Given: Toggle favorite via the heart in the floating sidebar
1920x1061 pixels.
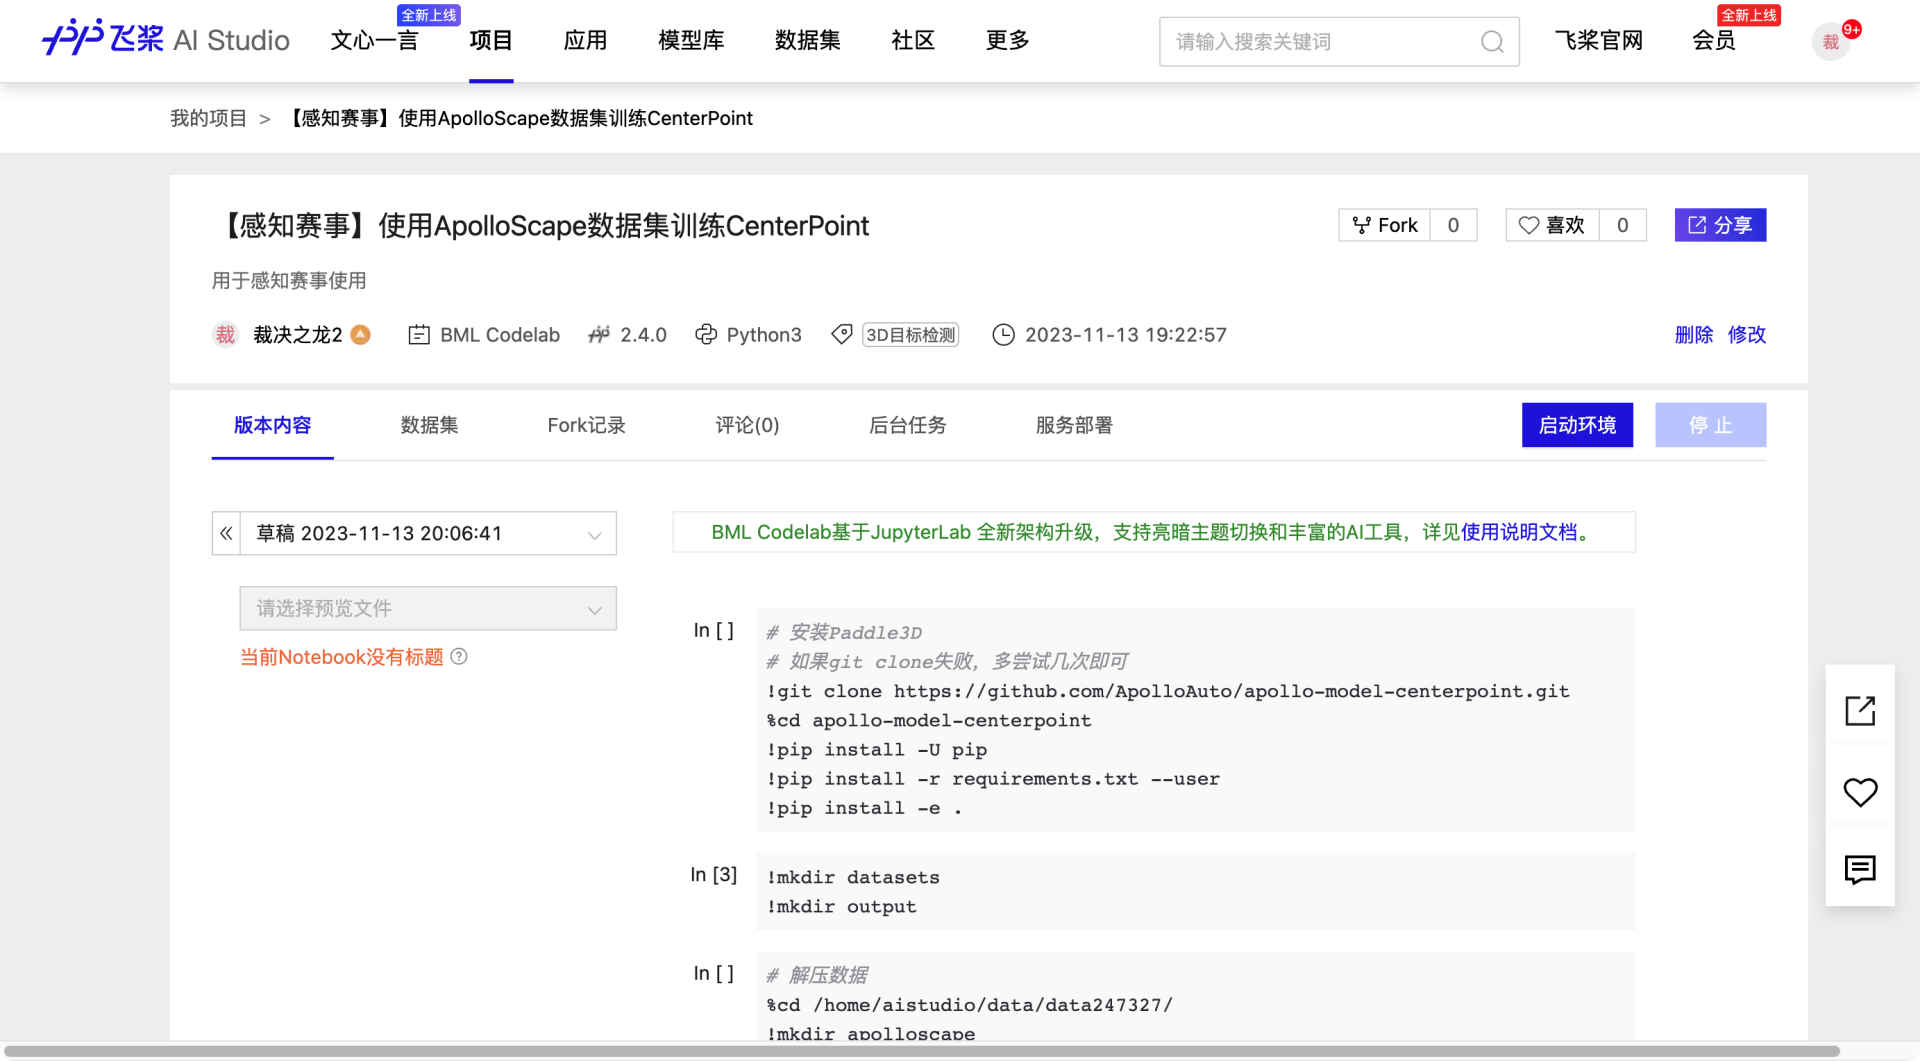Looking at the screenshot, I should pos(1860,792).
